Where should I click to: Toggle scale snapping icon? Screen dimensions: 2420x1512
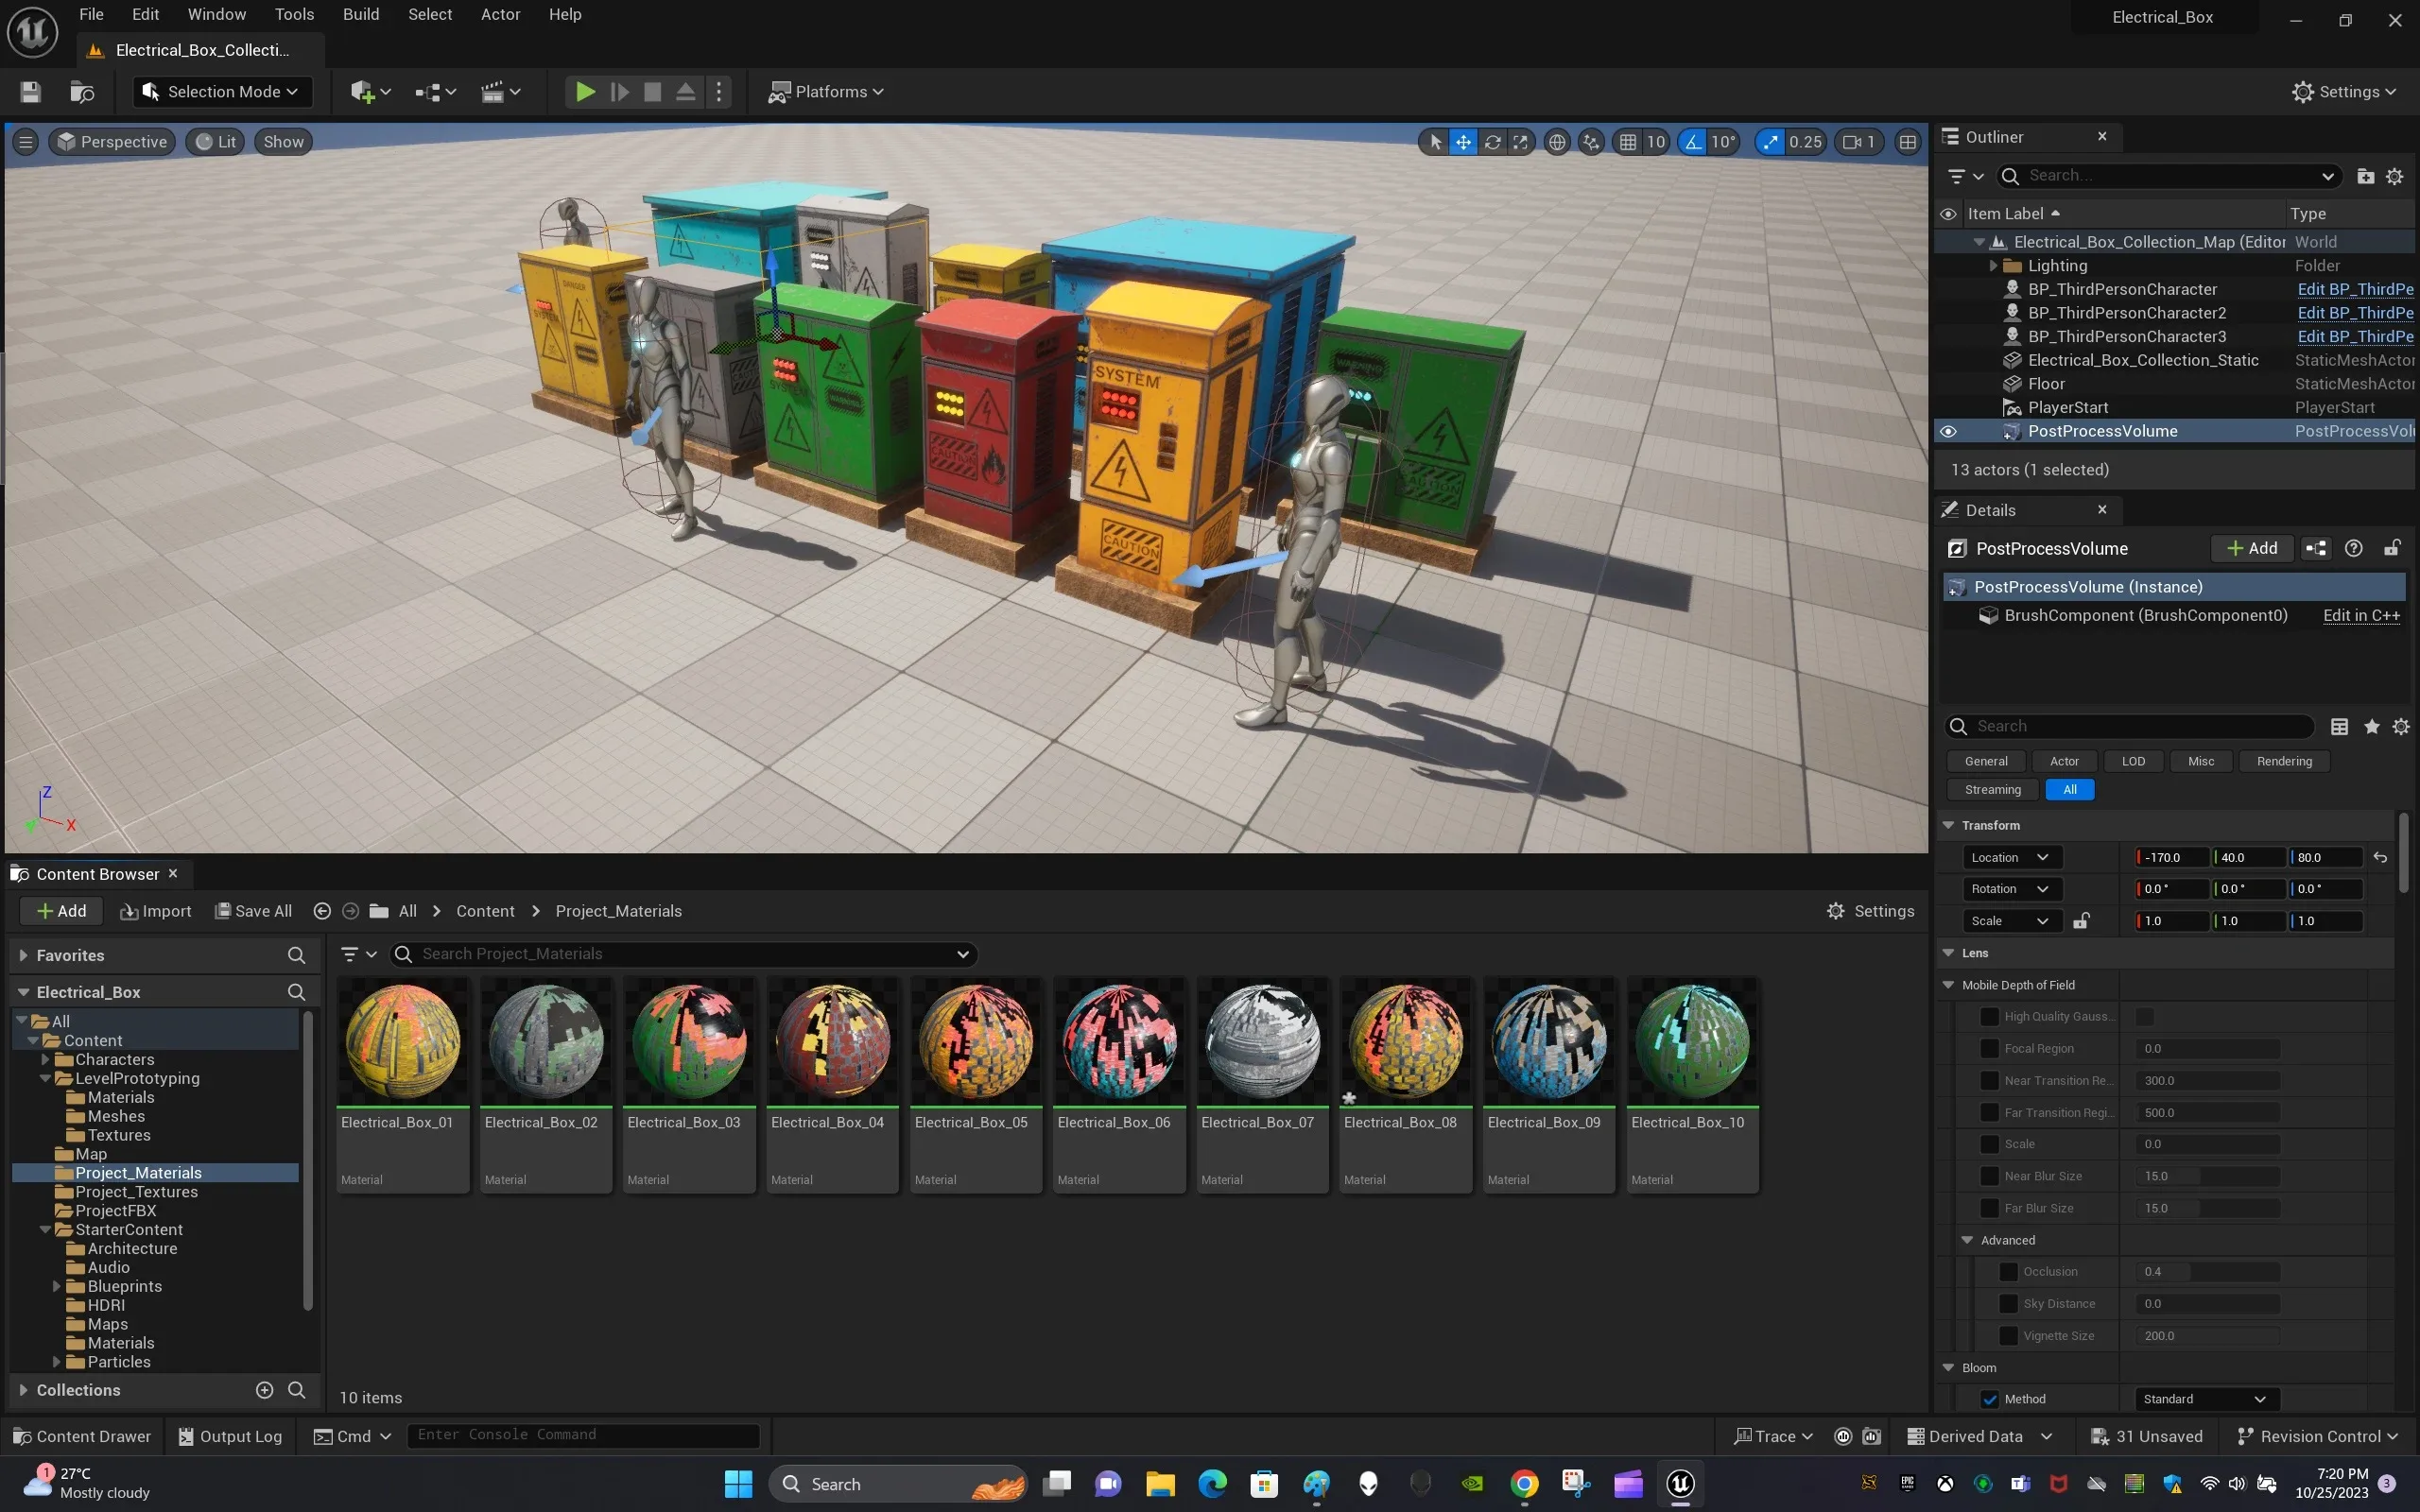pos(1771,142)
